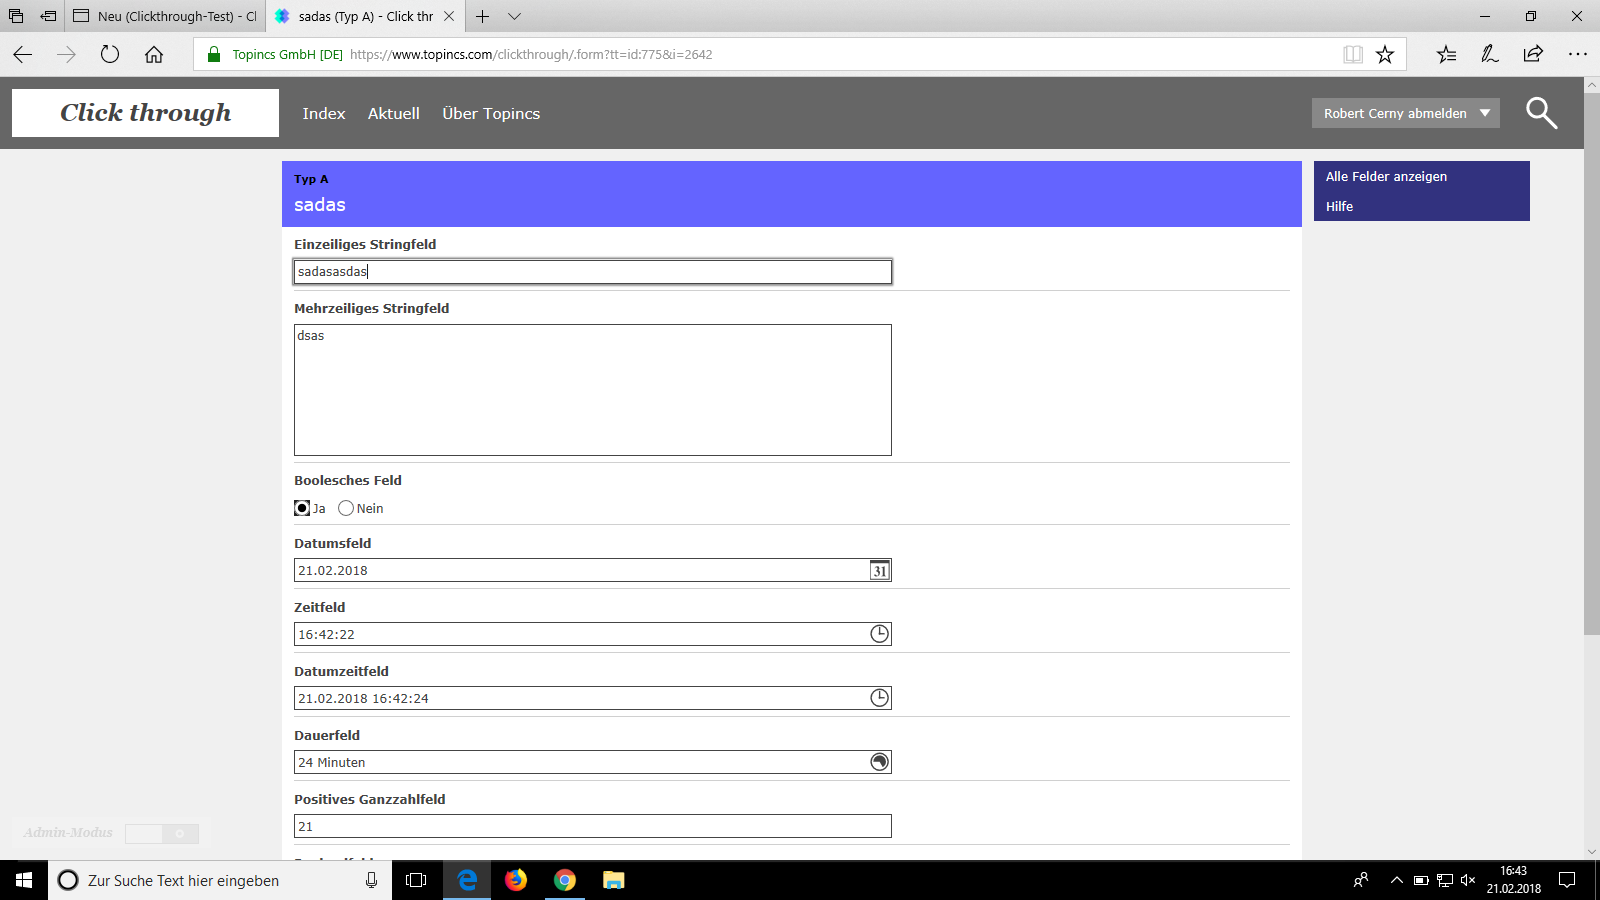Expand the Robert Cerny abmelden dropdown
This screenshot has width=1600, height=900.
pyautogui.click(x=1485, y=113)
